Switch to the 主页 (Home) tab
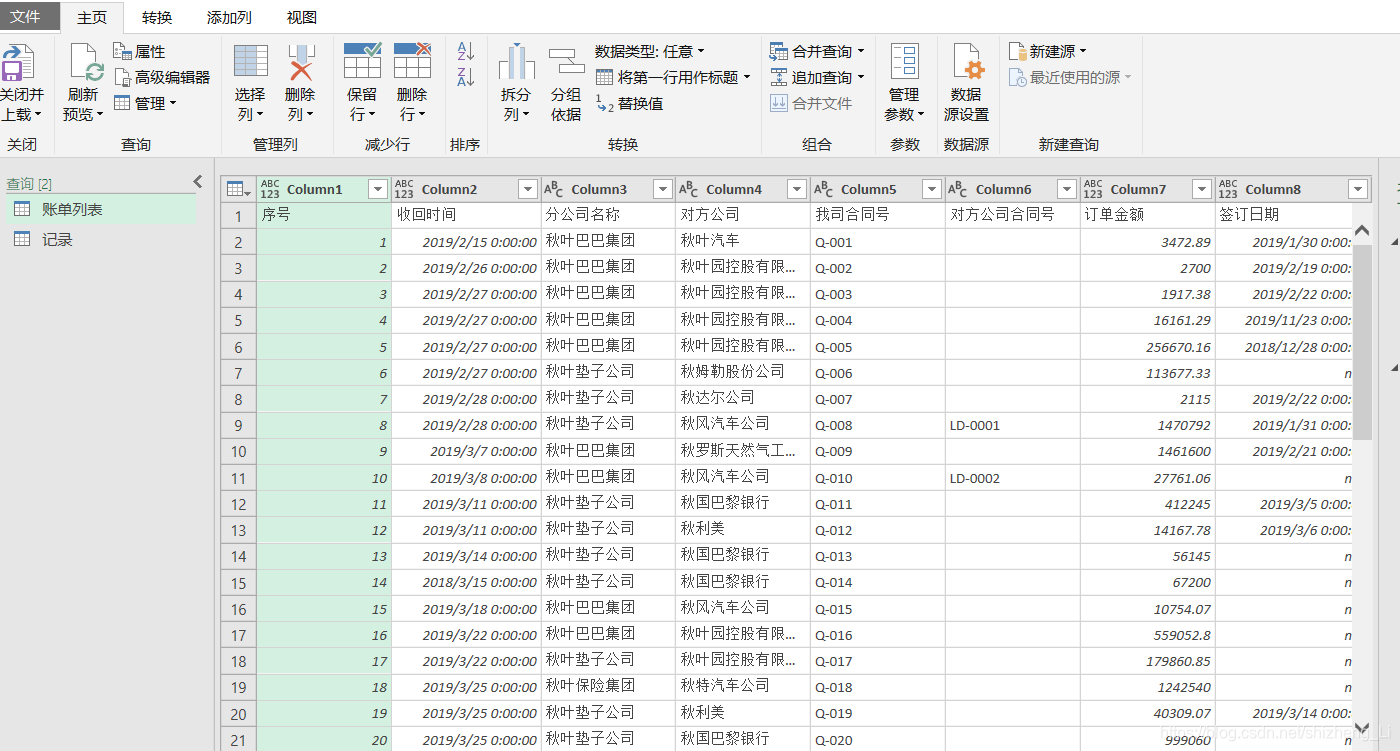Viewport: 1400px width, 751px height. [92, 17]
